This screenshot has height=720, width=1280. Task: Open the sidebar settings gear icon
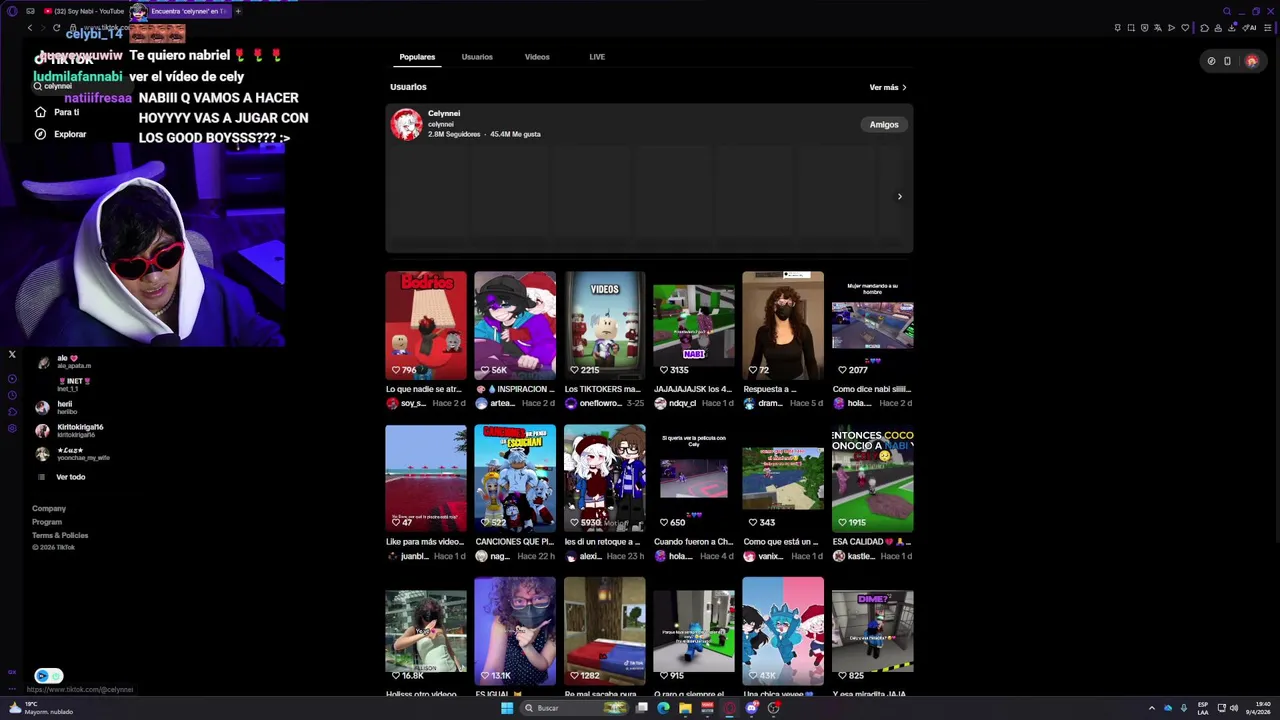(12, 428)
